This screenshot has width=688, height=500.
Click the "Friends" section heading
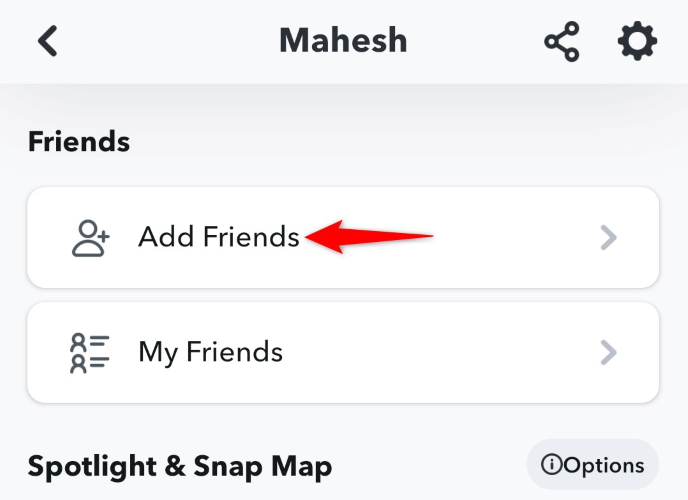[x=79, y=142]
